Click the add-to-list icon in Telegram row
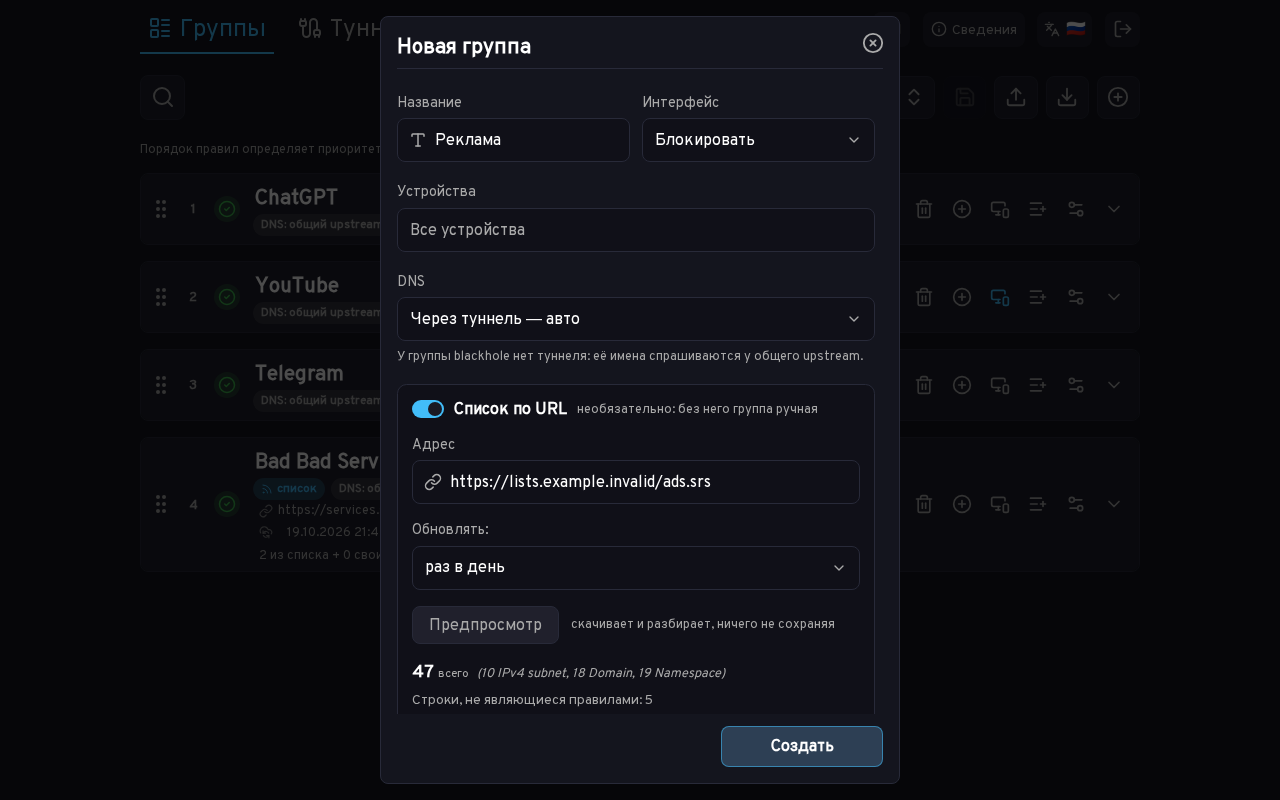1280x800 pixels. click(x=1038, y=385)
